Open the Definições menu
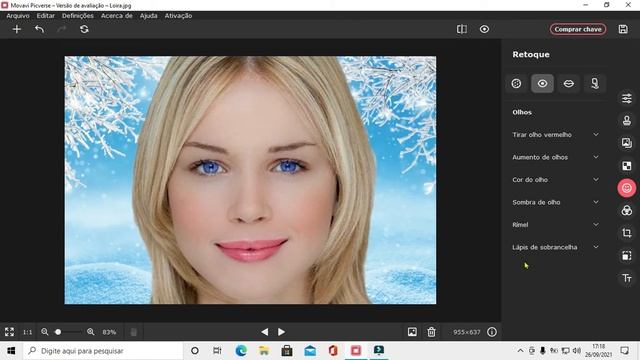 (x=78, y=16)
